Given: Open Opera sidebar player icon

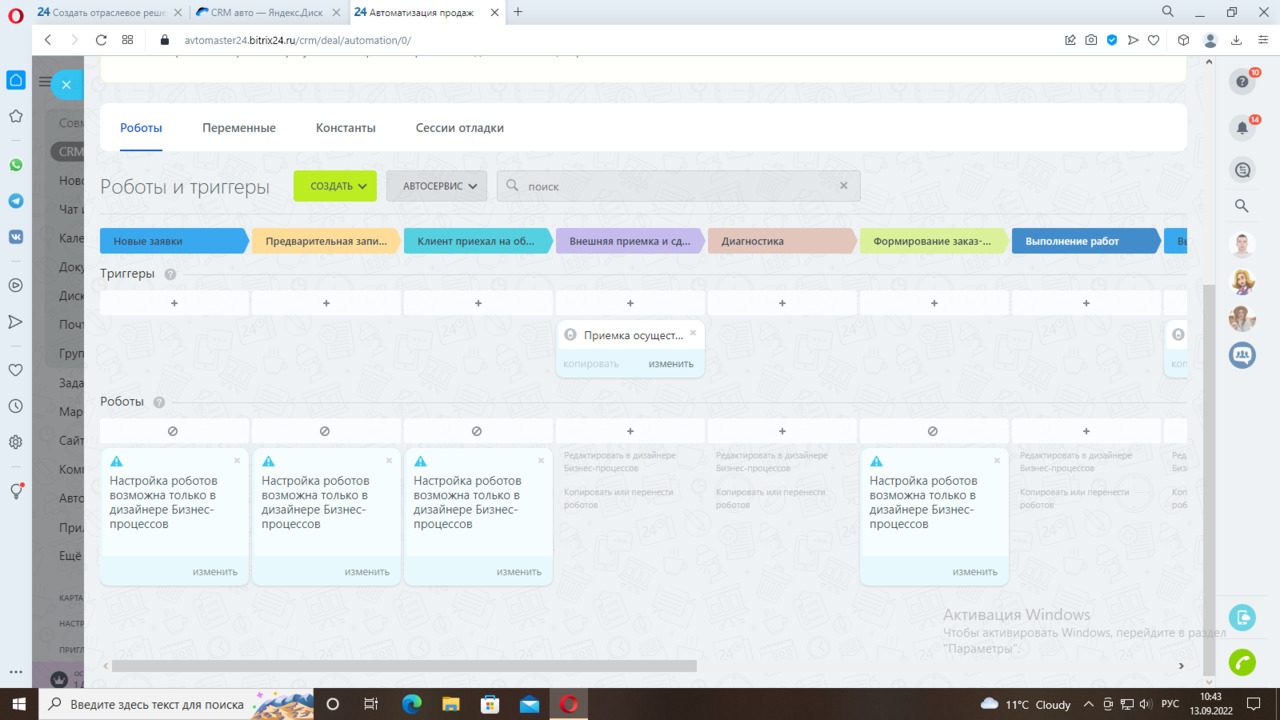Looking at the screenshot, I should 16,285.
